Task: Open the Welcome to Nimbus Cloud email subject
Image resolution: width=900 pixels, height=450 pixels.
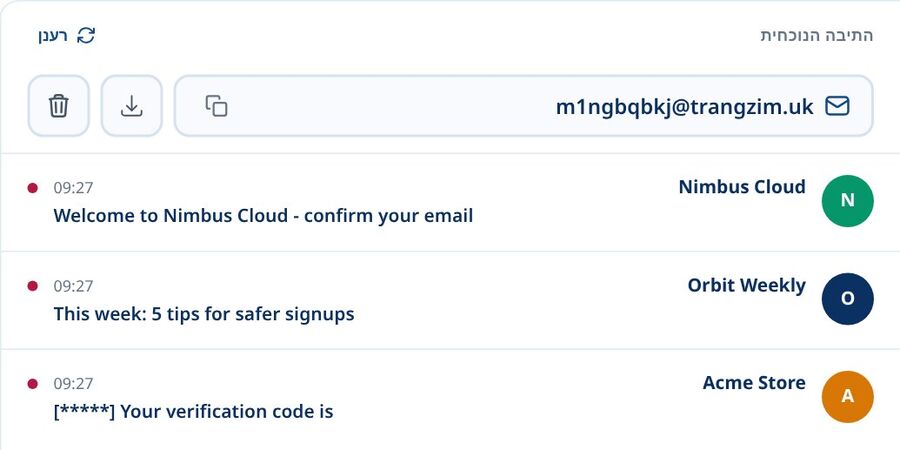Action: pos(263,216)
